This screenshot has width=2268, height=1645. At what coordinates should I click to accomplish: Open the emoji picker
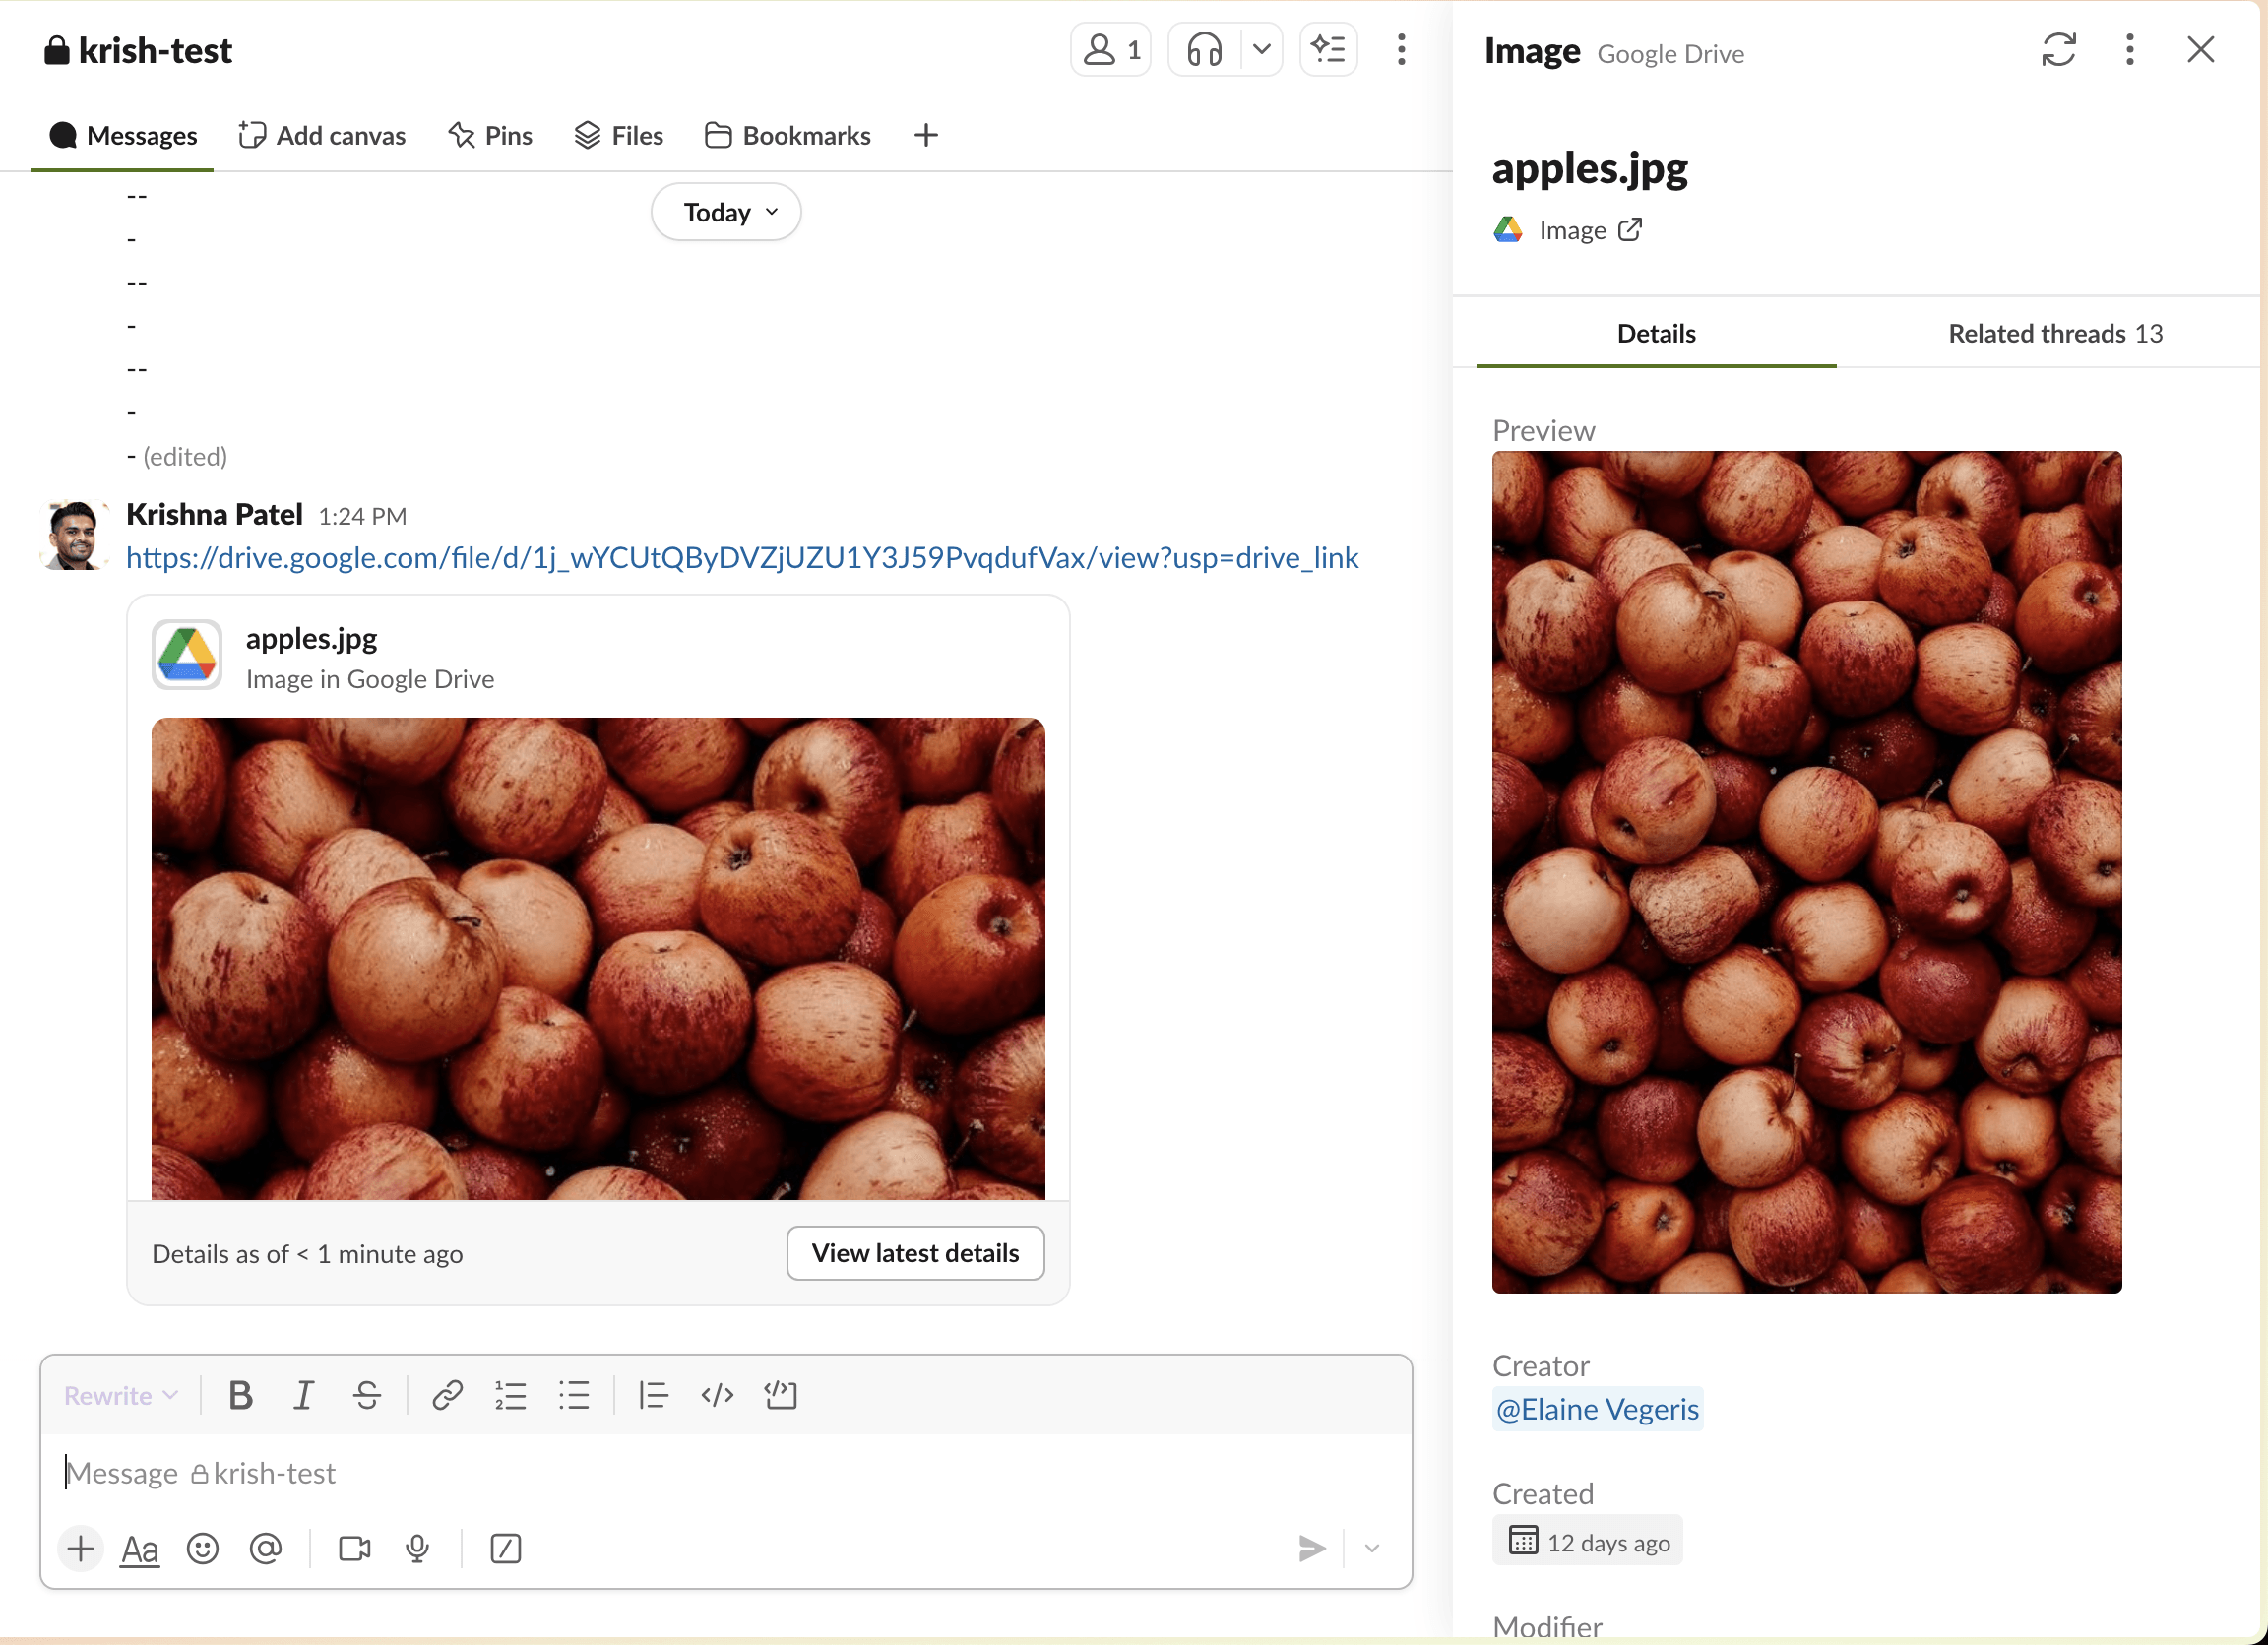click(x=202, y=1549)
